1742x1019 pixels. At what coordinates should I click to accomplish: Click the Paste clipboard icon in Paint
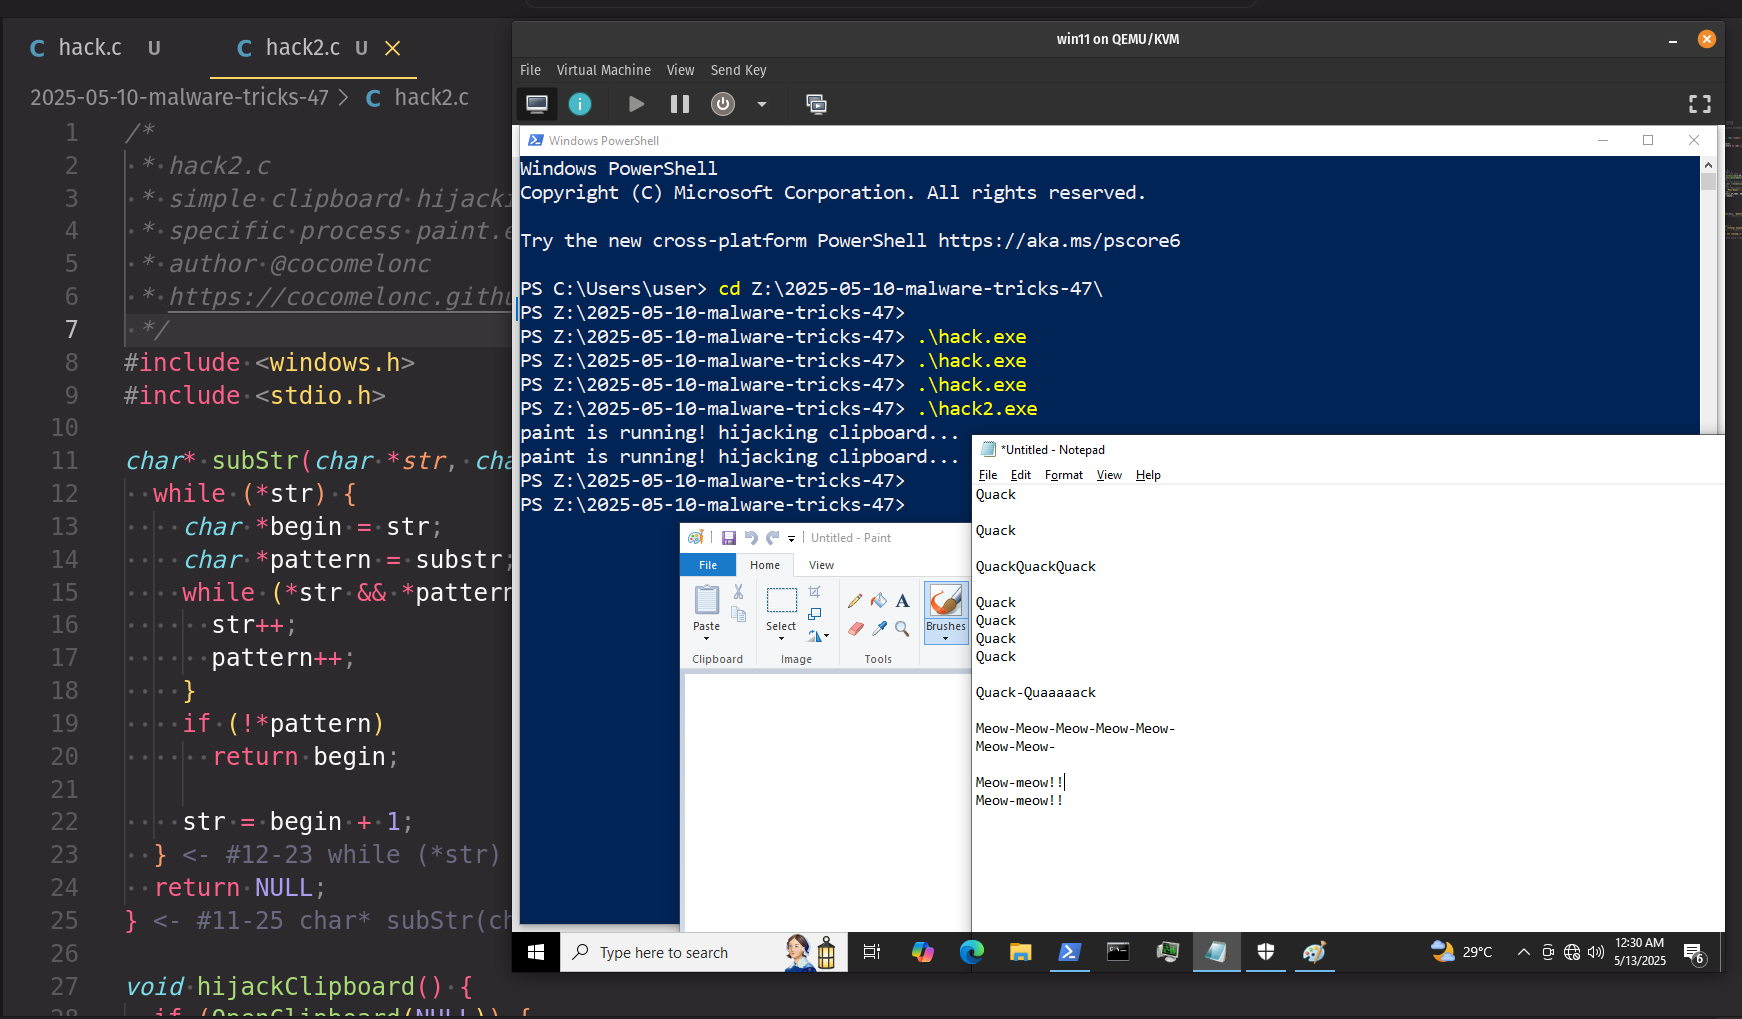707,600
